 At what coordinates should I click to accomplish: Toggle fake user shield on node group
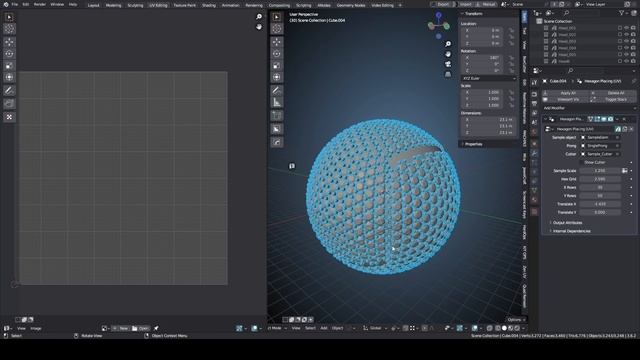click(x=618, y=129)
